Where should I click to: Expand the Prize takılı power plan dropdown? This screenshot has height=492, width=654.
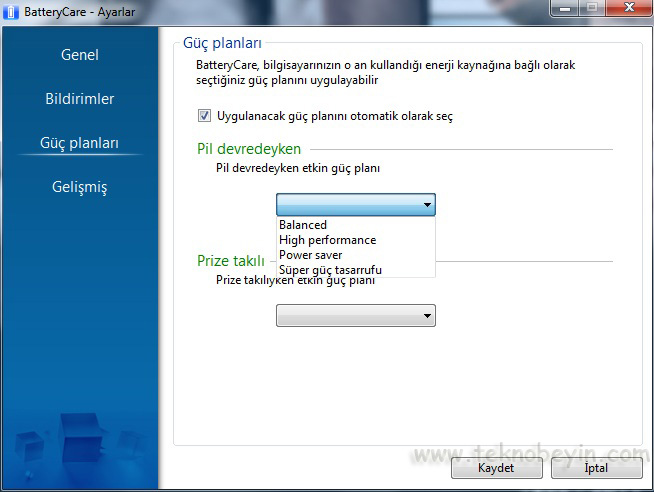click(356, 315)
